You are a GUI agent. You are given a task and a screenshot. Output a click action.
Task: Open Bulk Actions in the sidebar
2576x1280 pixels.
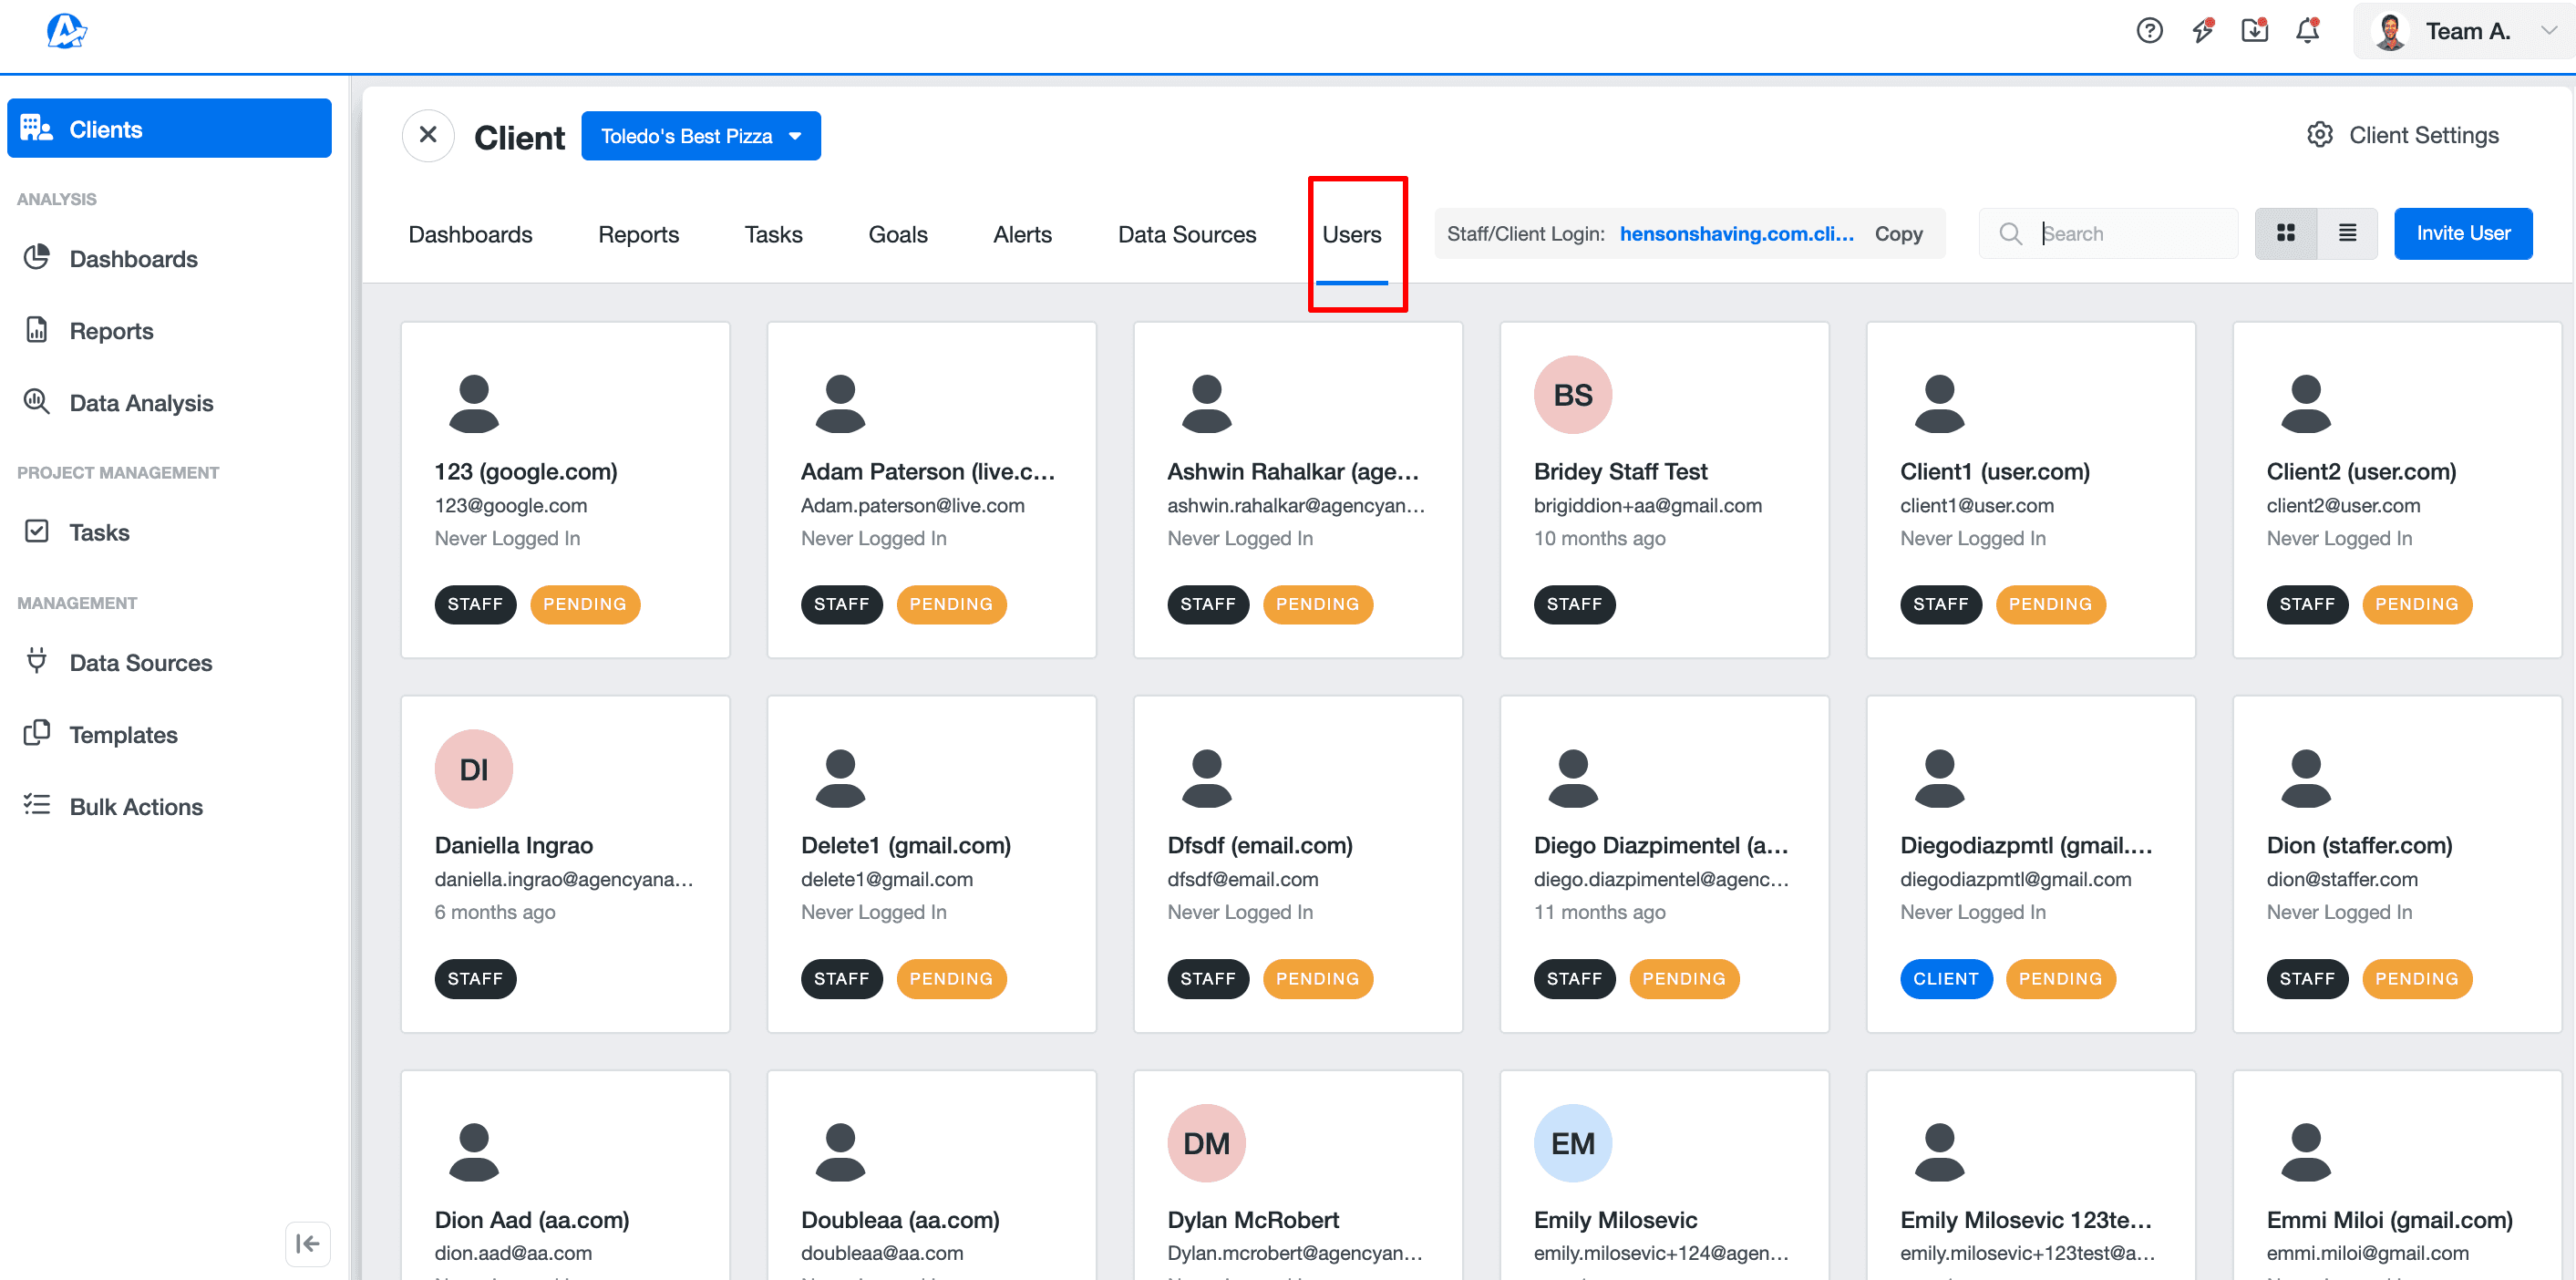pyautogui.click(x=136, y=806)
